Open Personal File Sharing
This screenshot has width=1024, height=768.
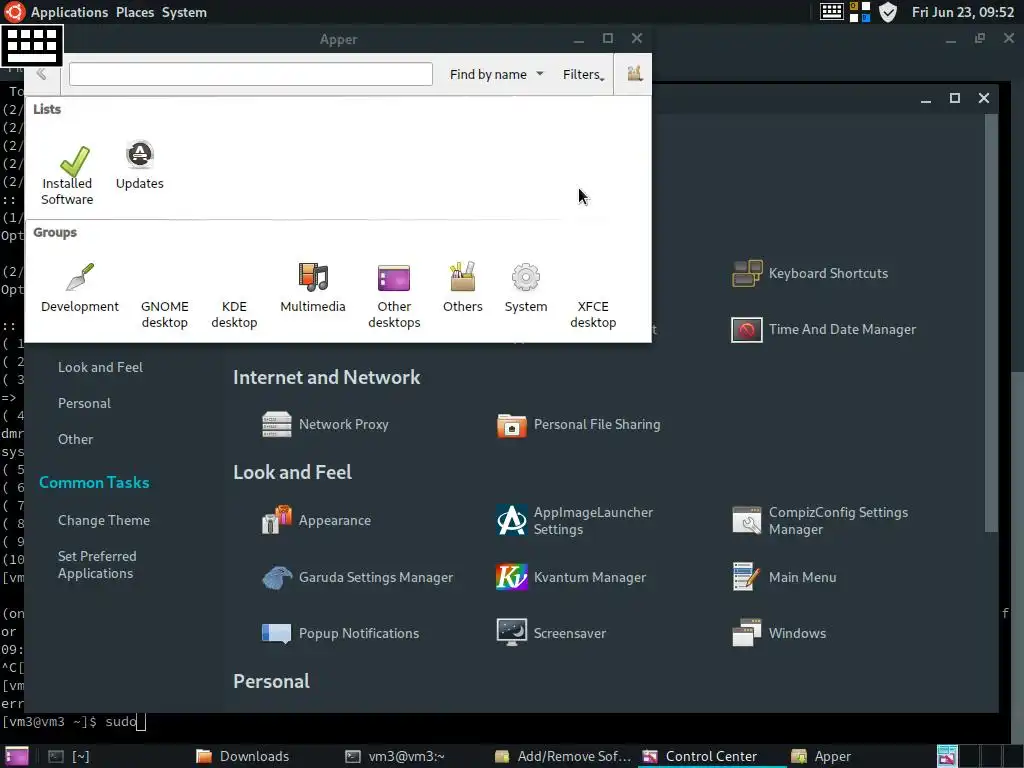coord(579,424)
